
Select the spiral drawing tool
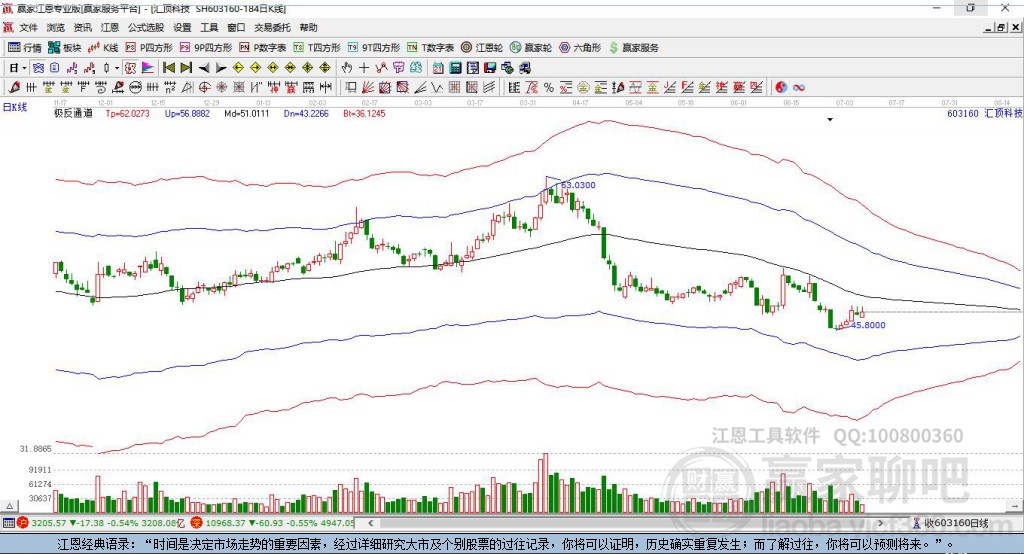tap(101, 88)
